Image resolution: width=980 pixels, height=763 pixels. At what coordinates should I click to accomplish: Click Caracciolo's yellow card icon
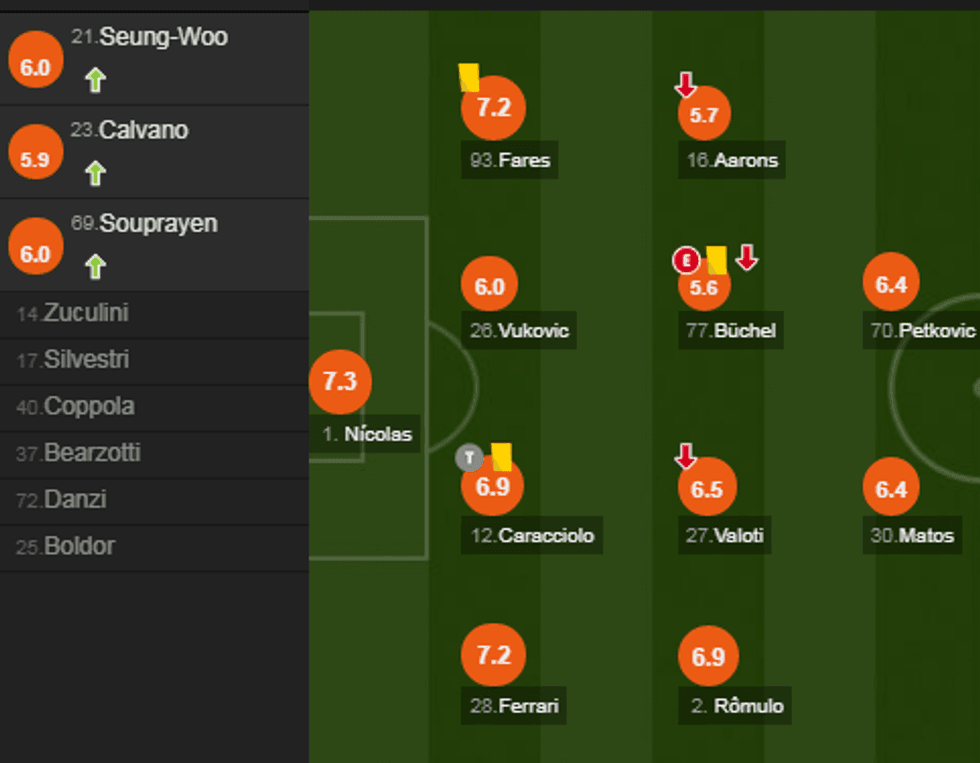tap(501, 457)
